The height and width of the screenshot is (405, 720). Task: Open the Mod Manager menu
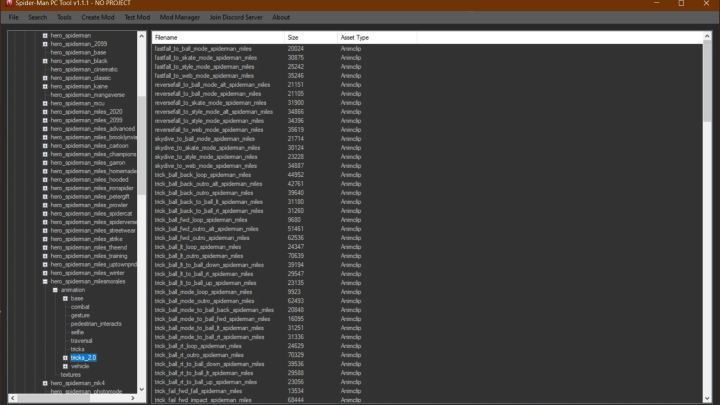click(x=180, y=17)
